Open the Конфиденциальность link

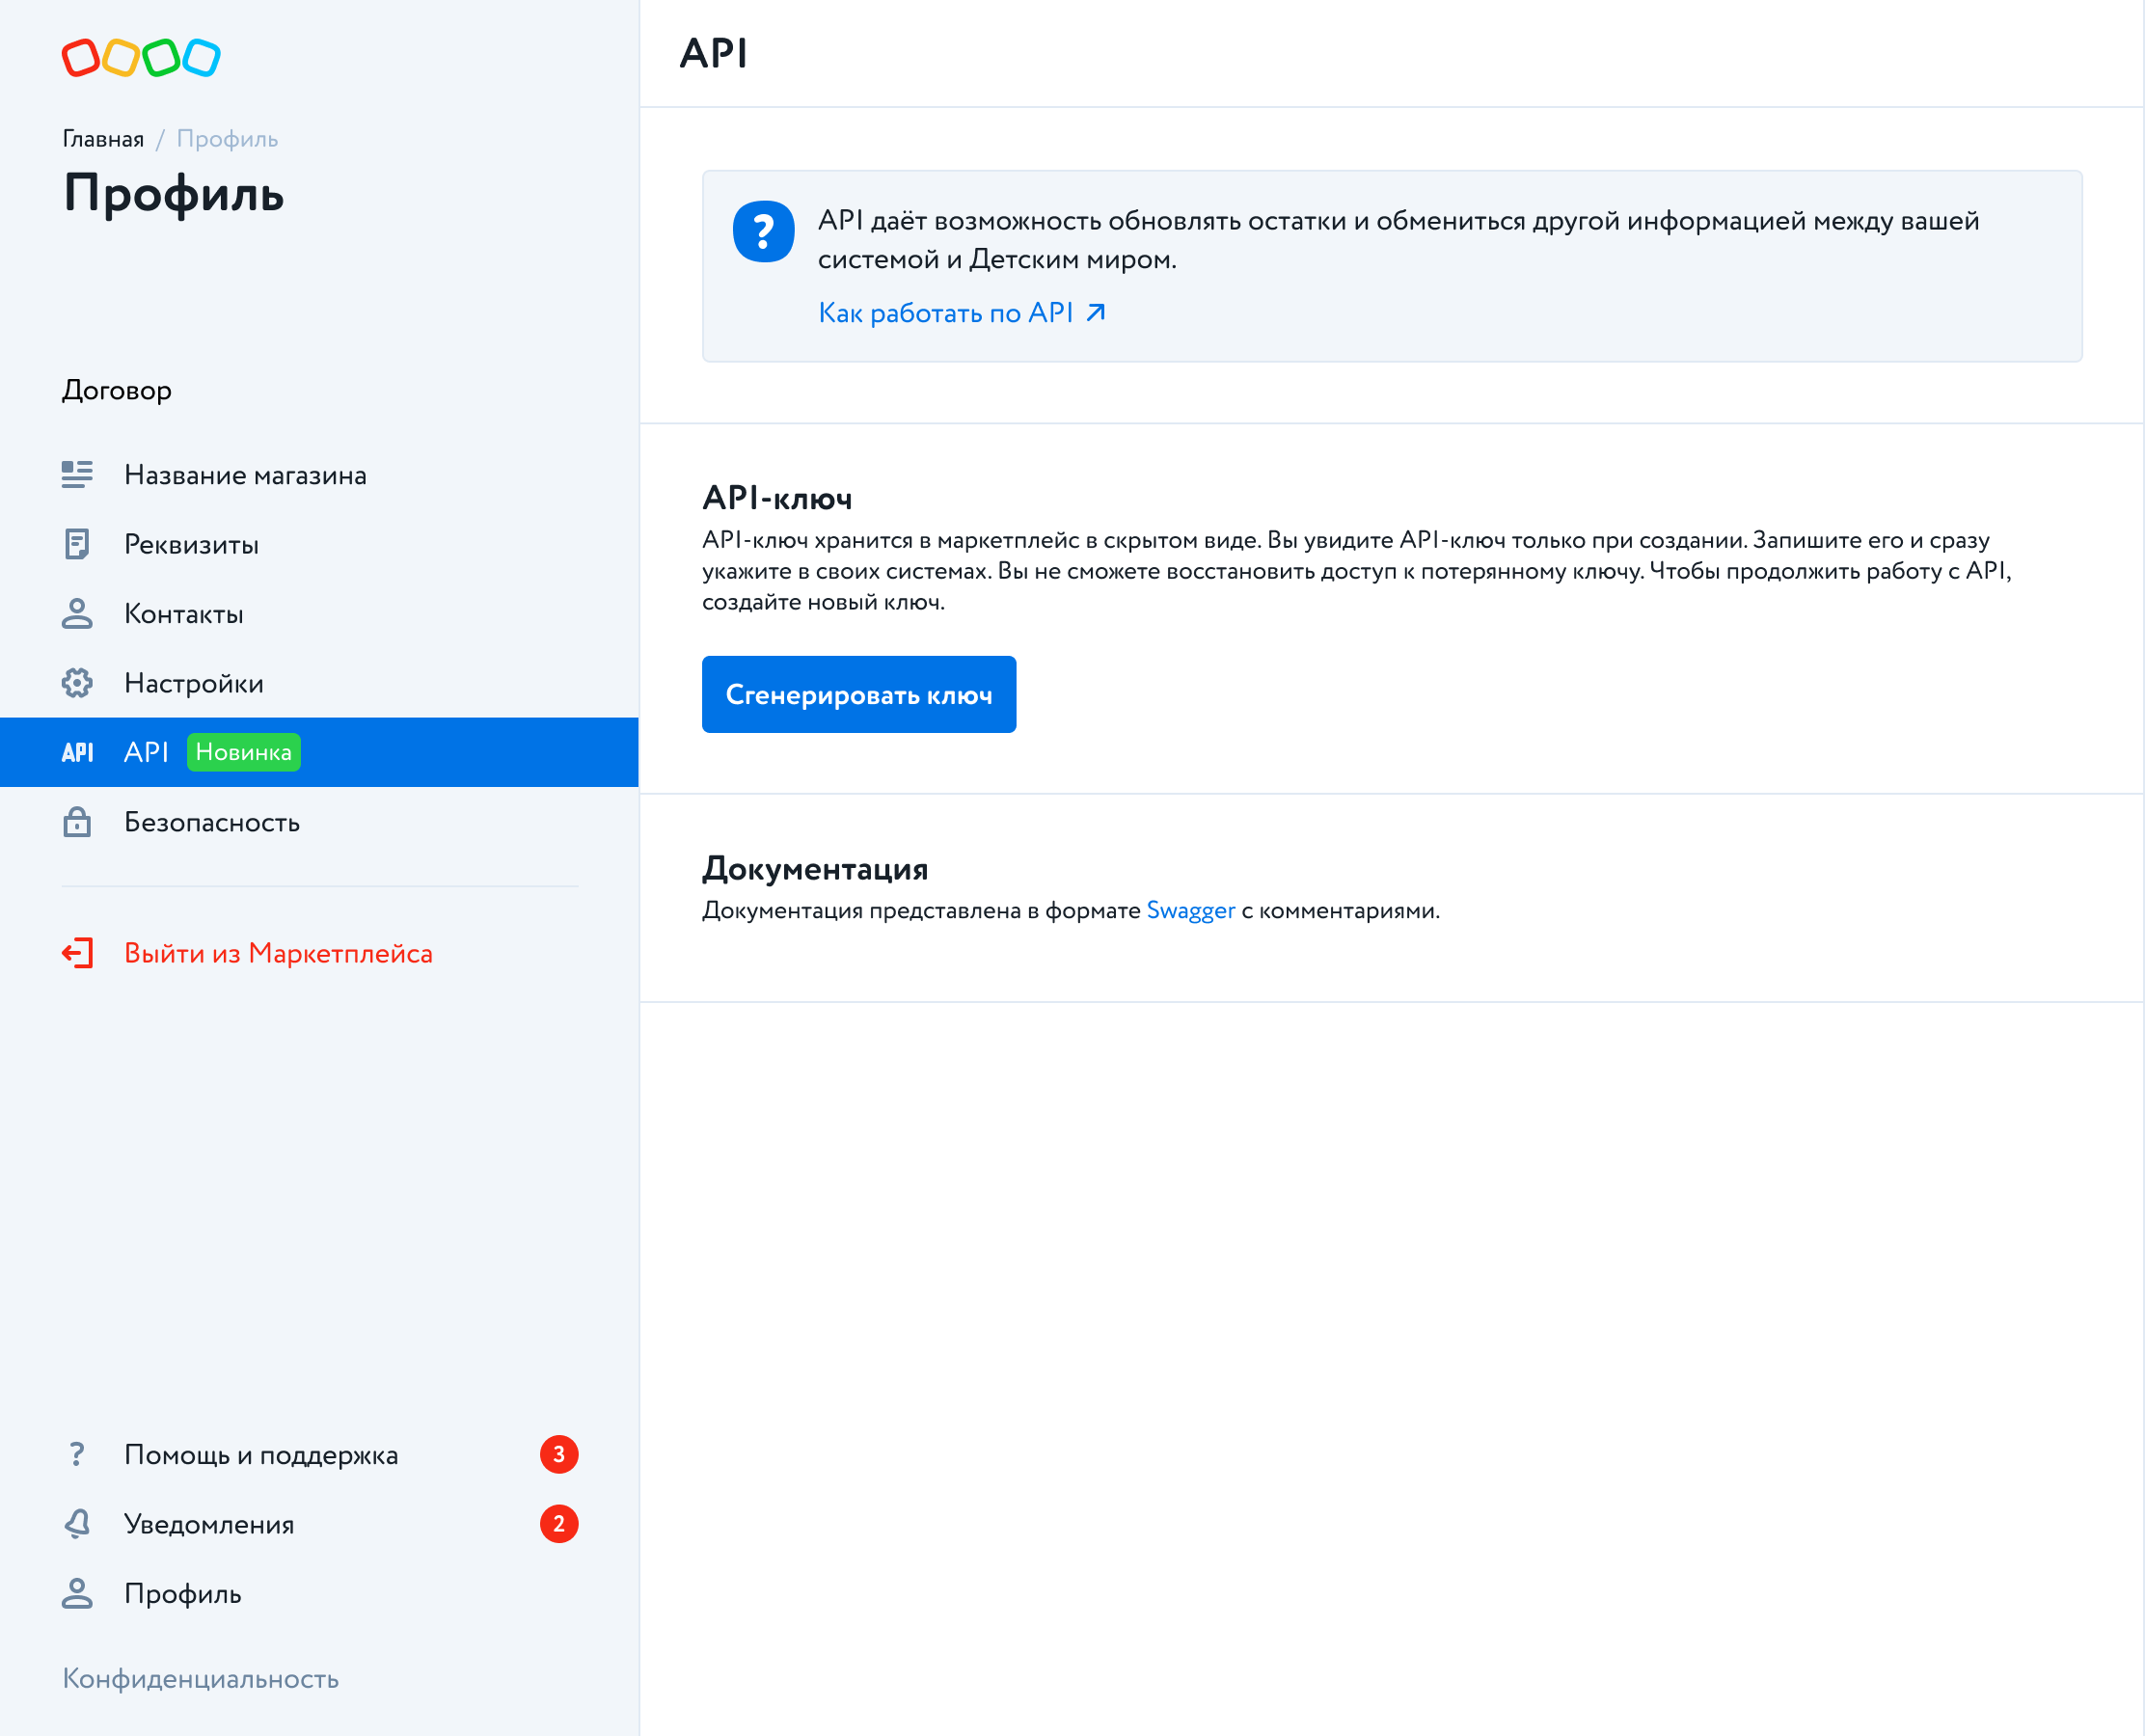201,1678
